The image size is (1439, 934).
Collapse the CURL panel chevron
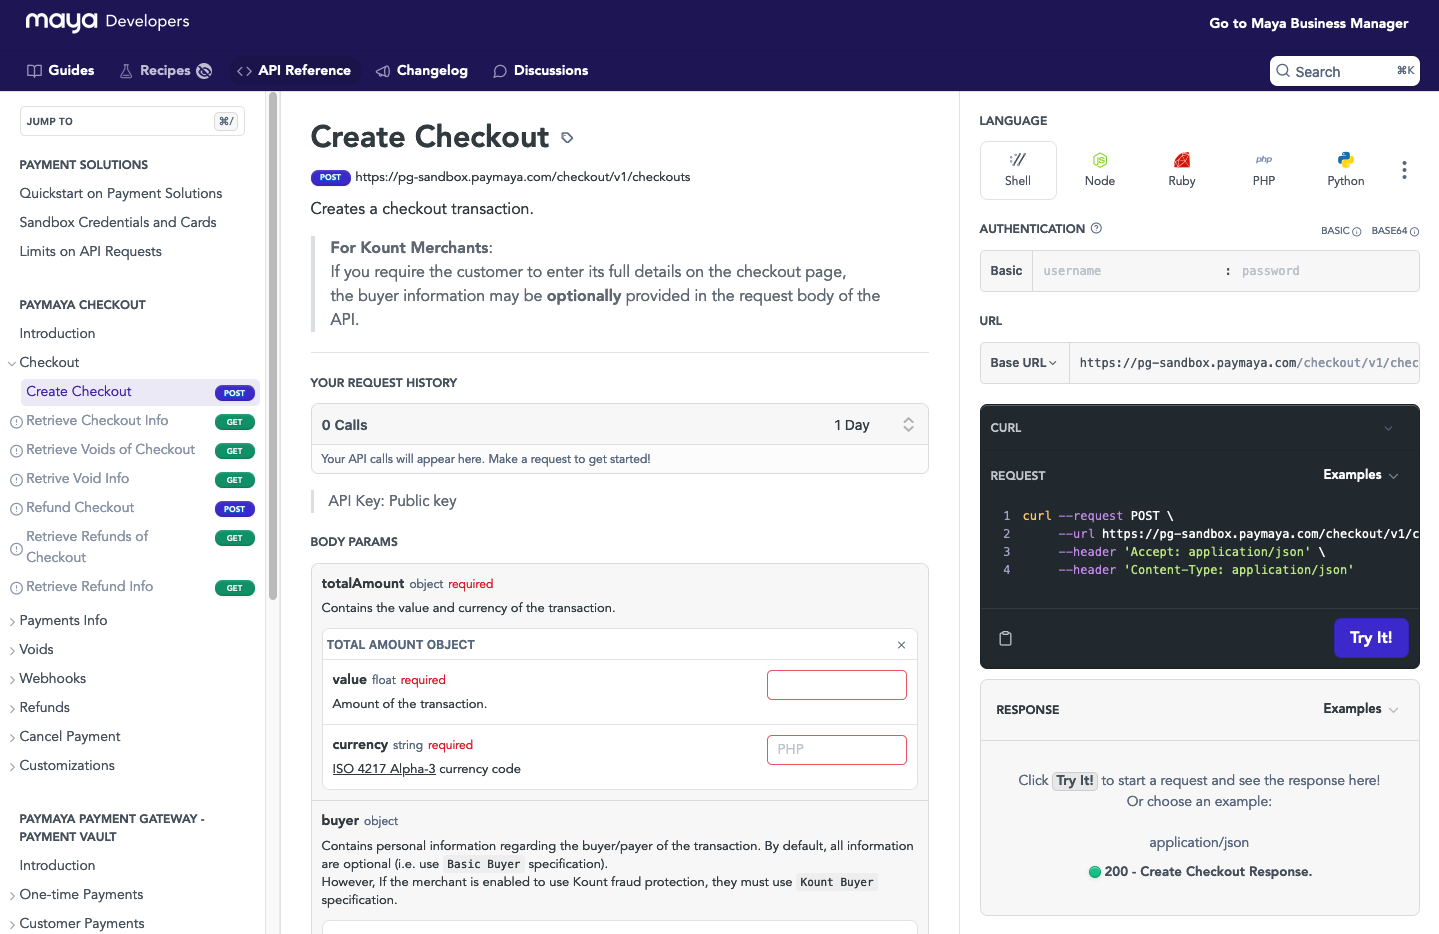pyautogui.click(x=1388, y=428)
